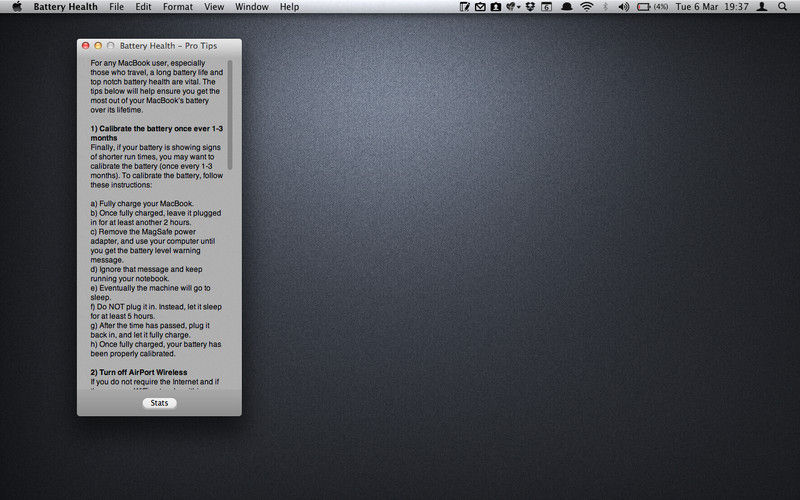800x500 pixels.
Task: Click the contacts card menu bar icon
Action: click(495, 7)
